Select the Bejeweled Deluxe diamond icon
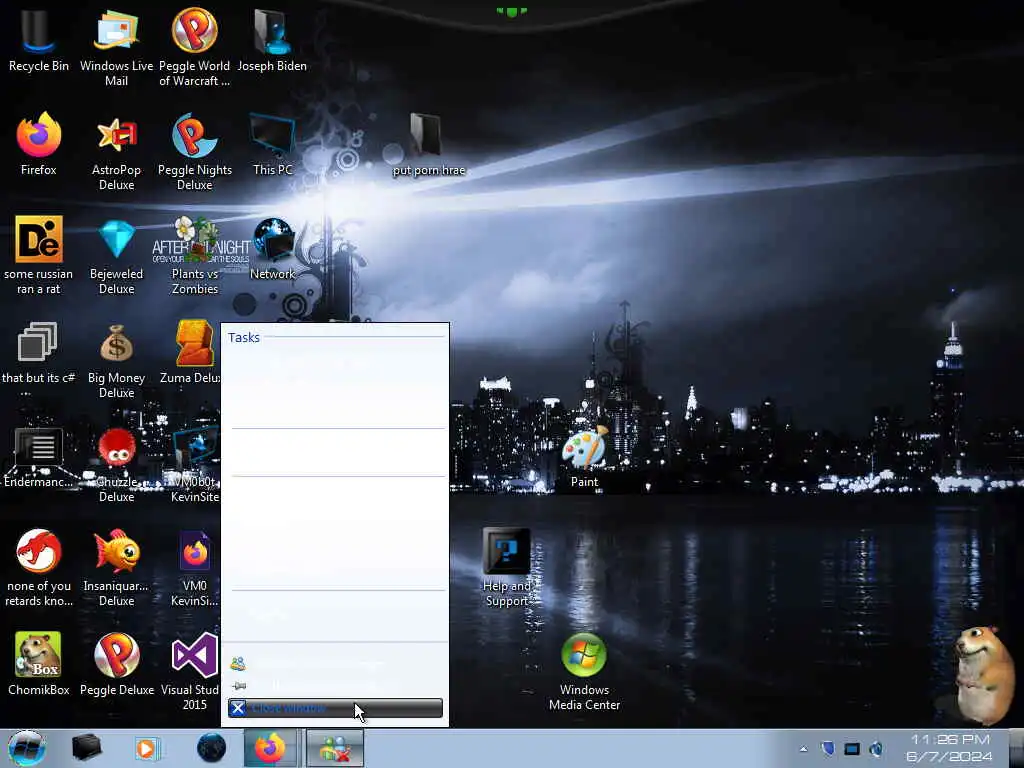Image resolution: width=1024 pixels, height=768 pixels. click(116, 255)
